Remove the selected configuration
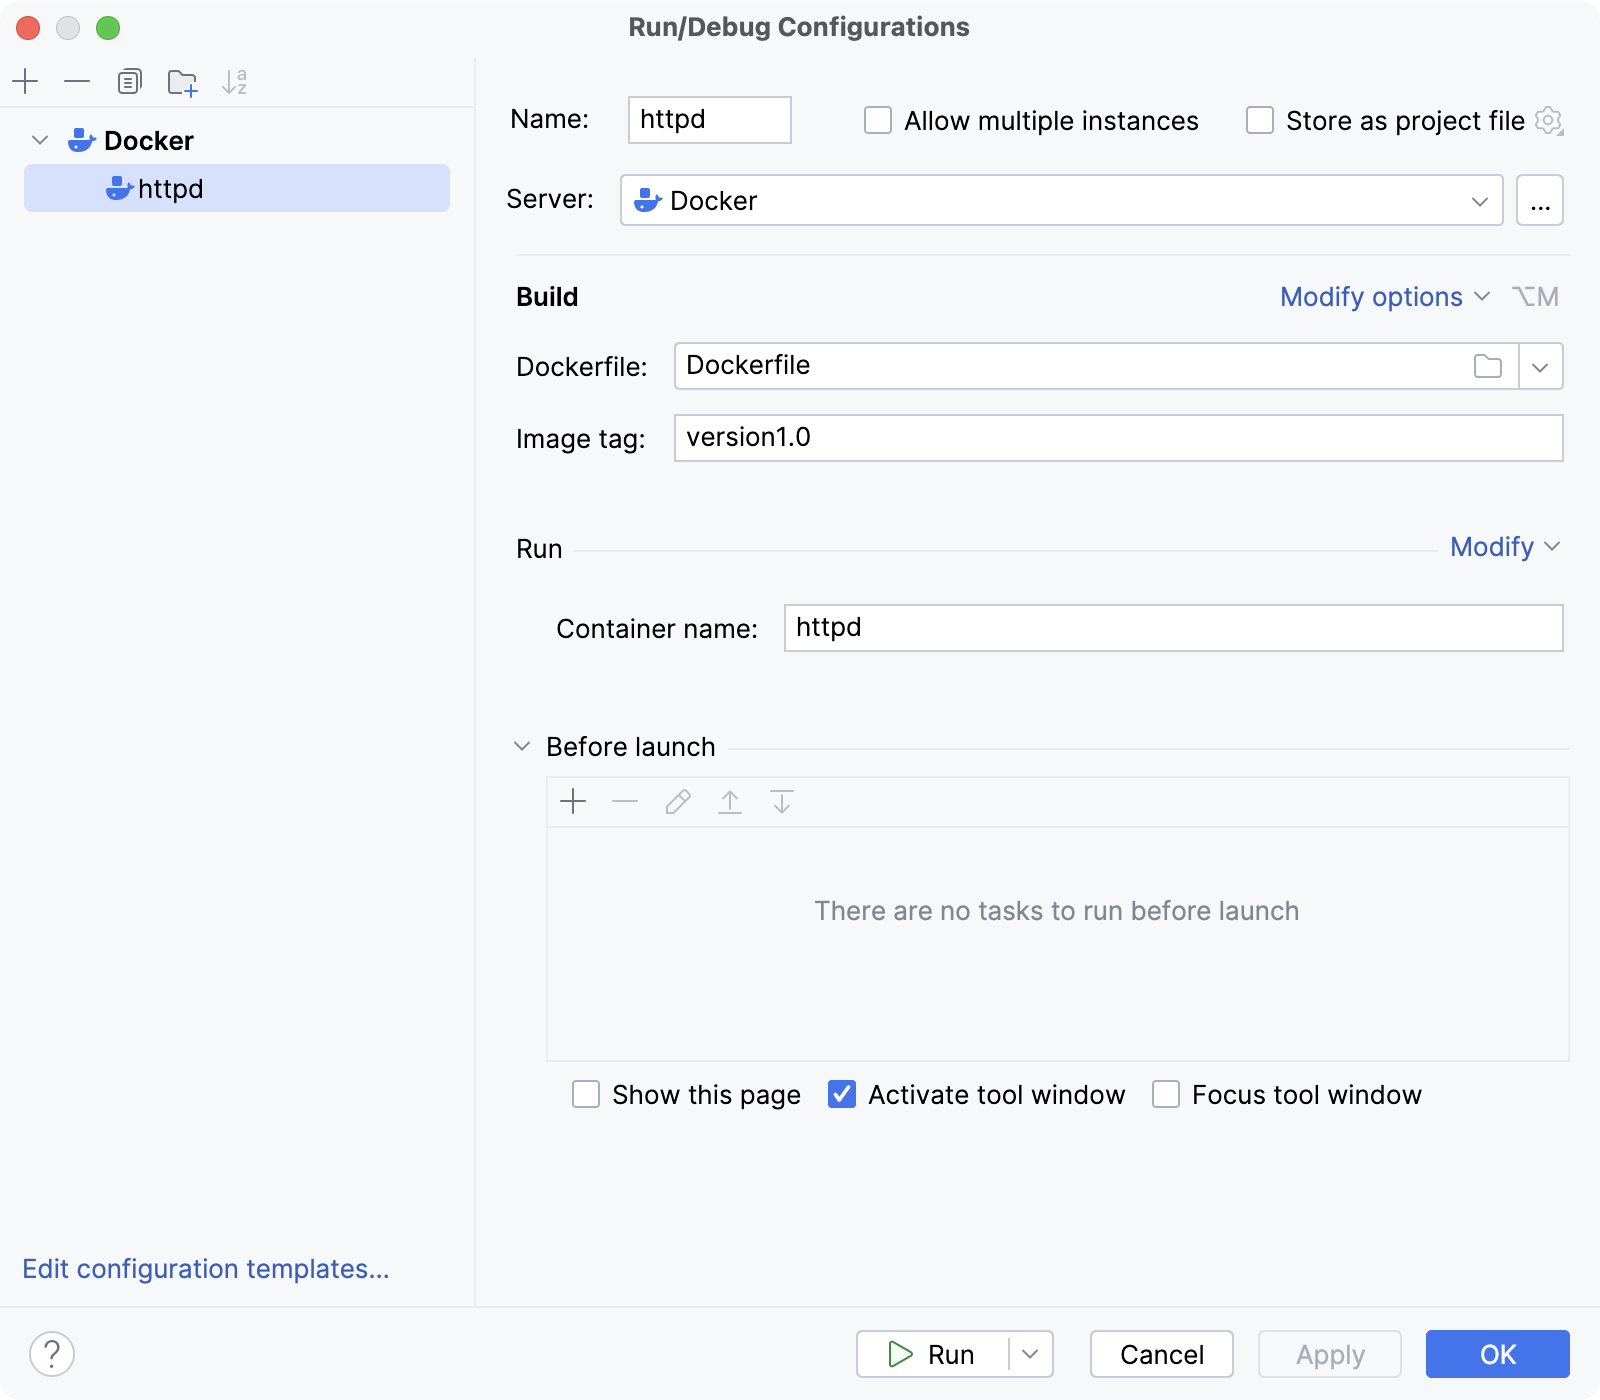The image size is (1600, 1400). [77, 82]
